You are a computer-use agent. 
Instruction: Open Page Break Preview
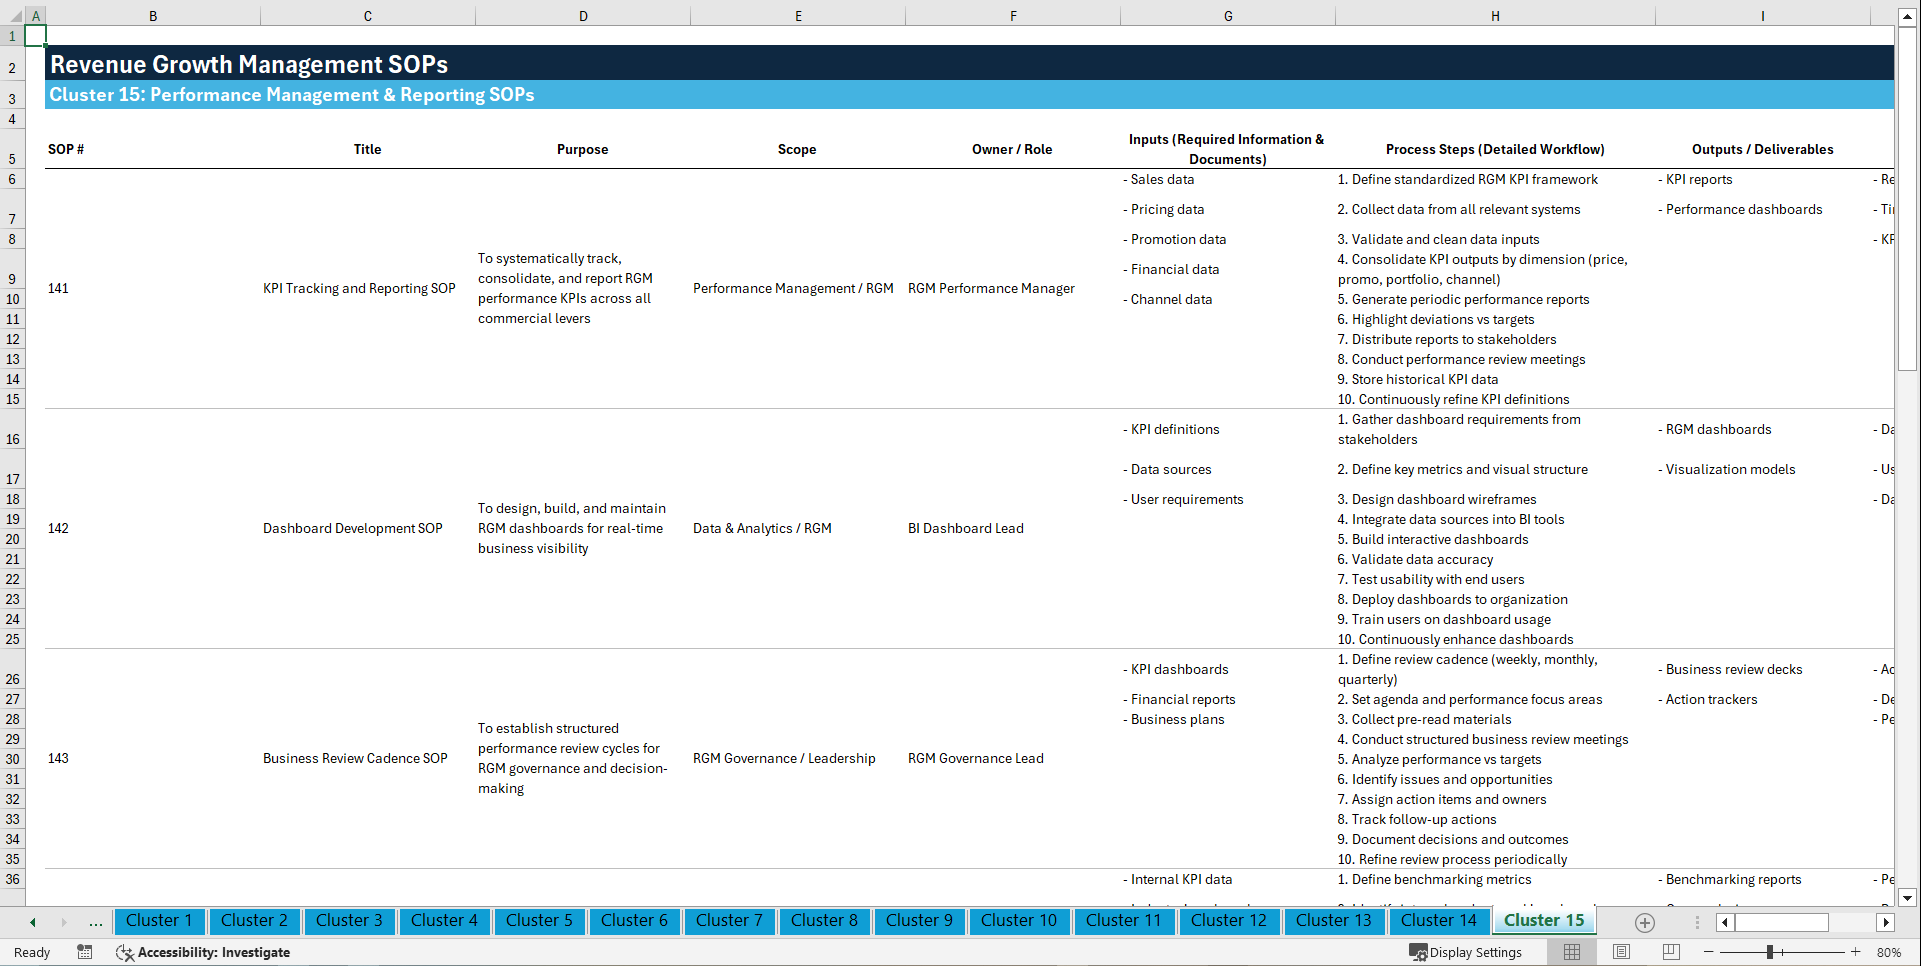tap(1669, 952)
